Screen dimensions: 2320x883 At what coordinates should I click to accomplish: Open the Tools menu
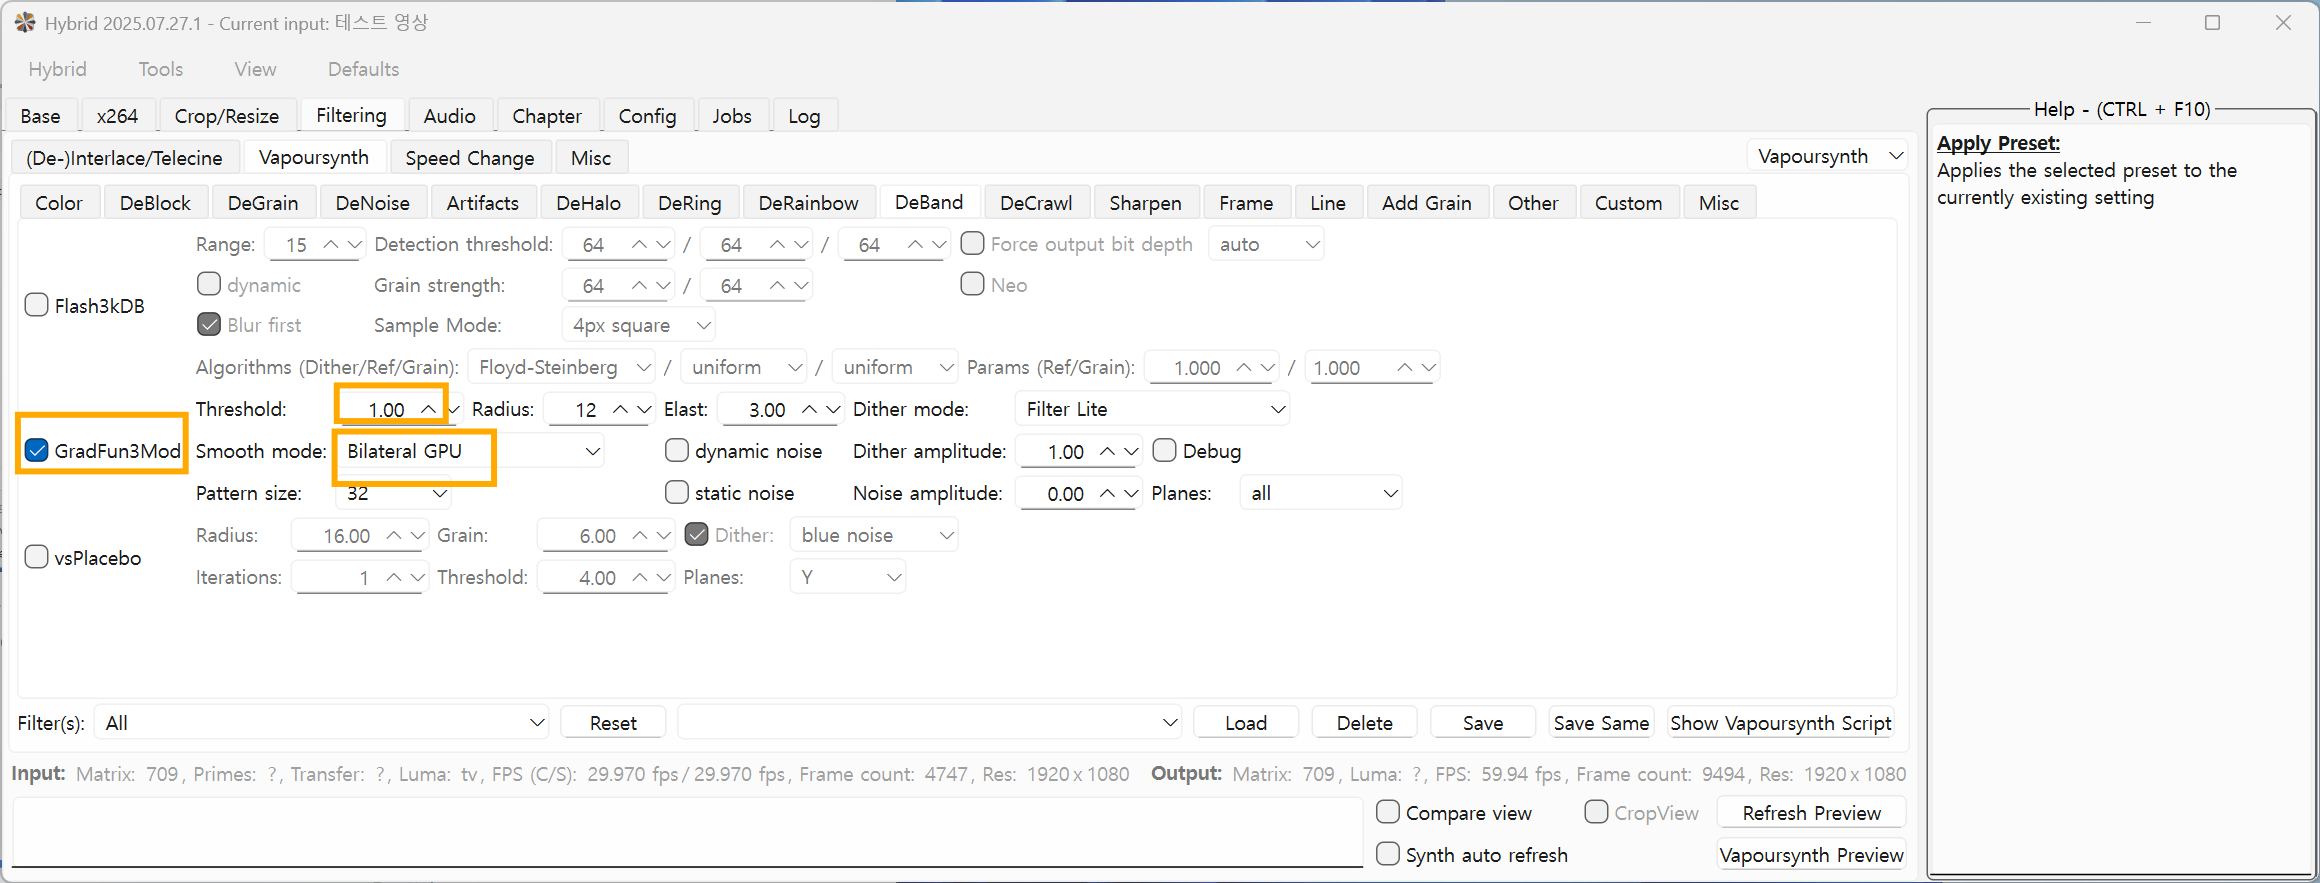point(160,69)
